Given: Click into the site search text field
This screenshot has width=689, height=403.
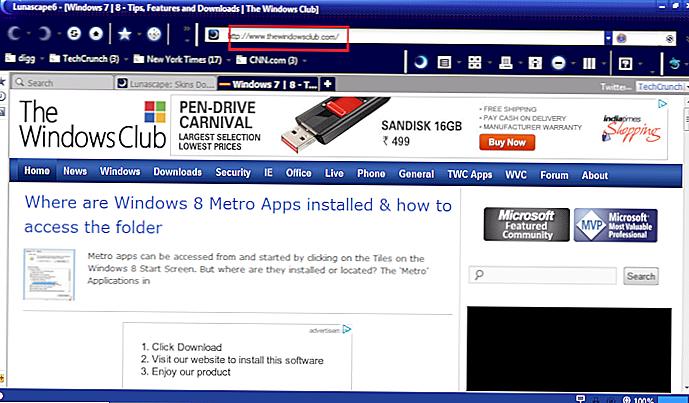Looking at the screenshot, I should click(543, 275).
